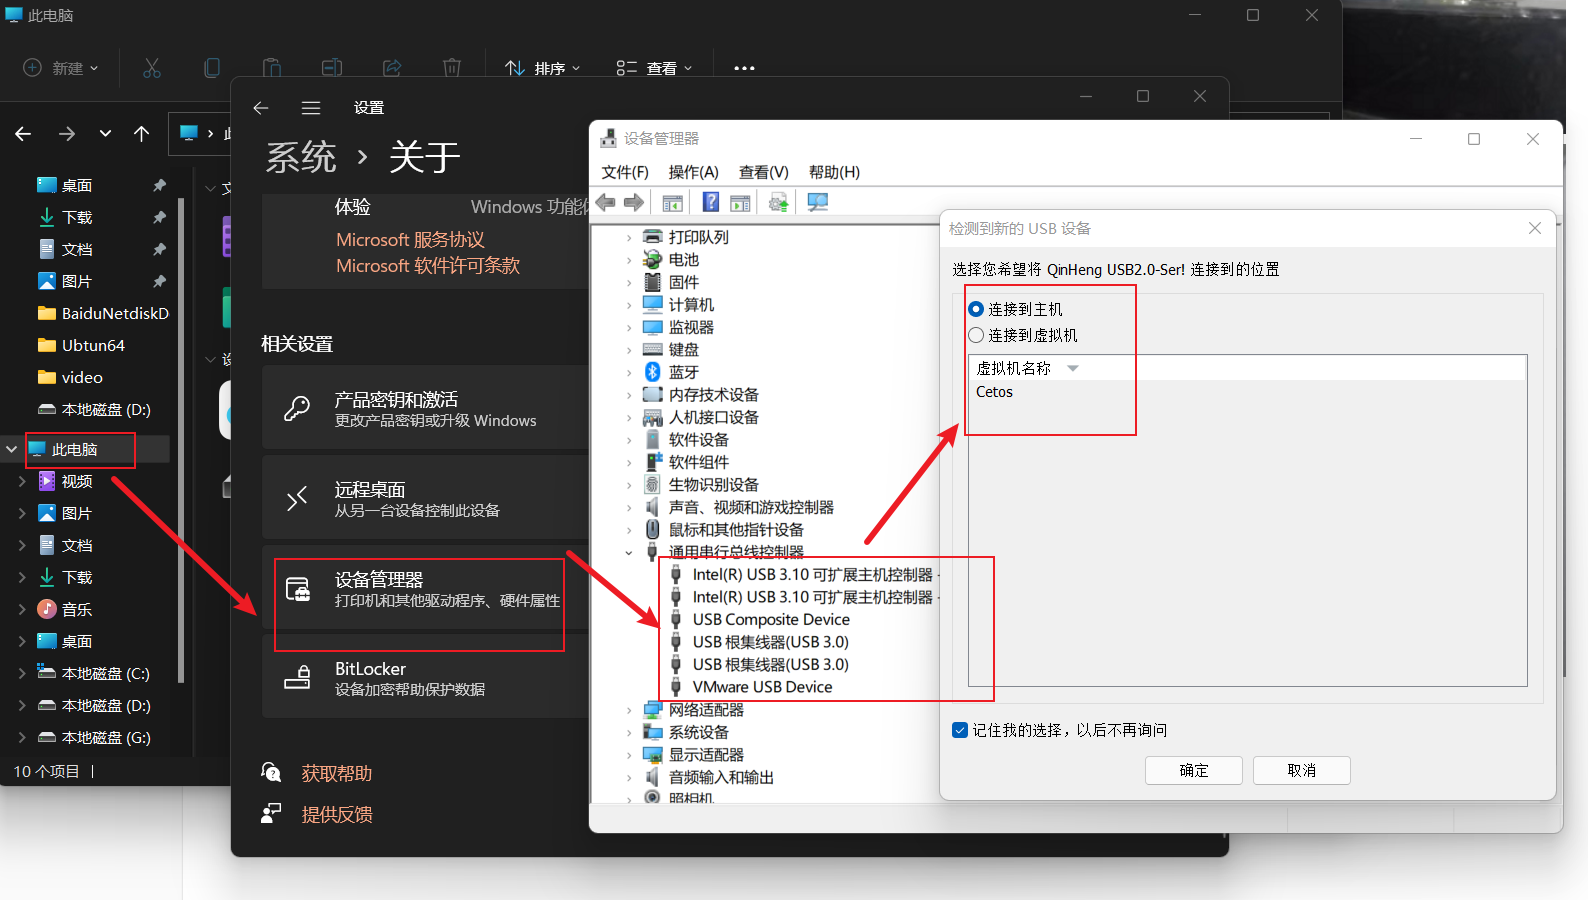
Task: Close the detected USB device dialog
Action: point(1535,228)
